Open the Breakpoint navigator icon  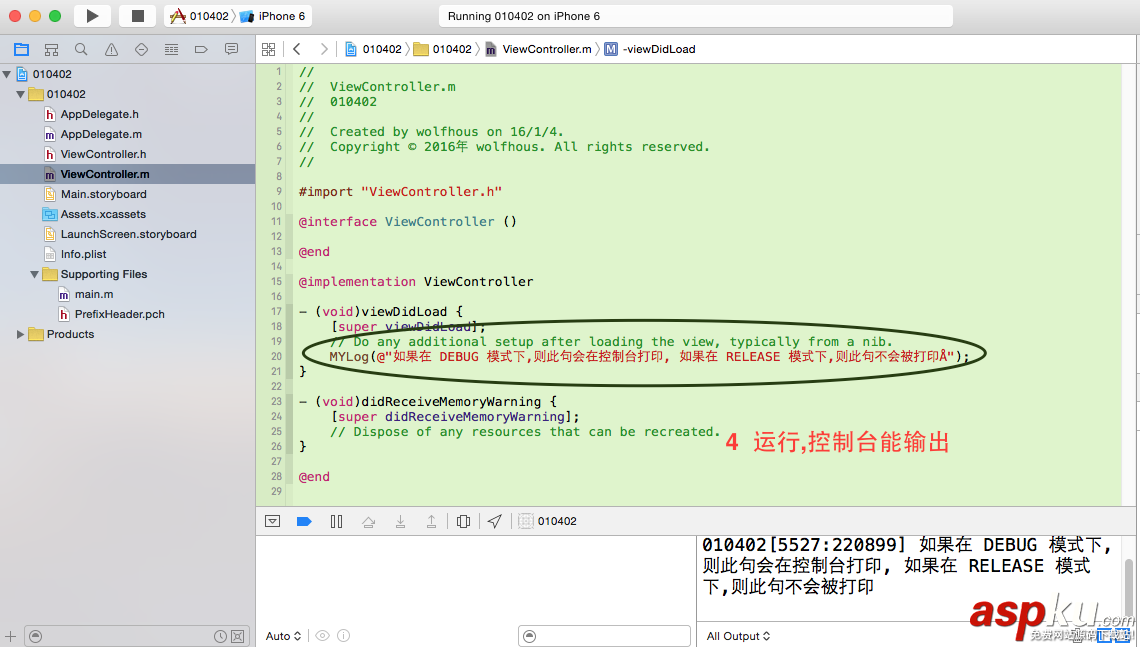pyautogui.click(x=201, y=48)
